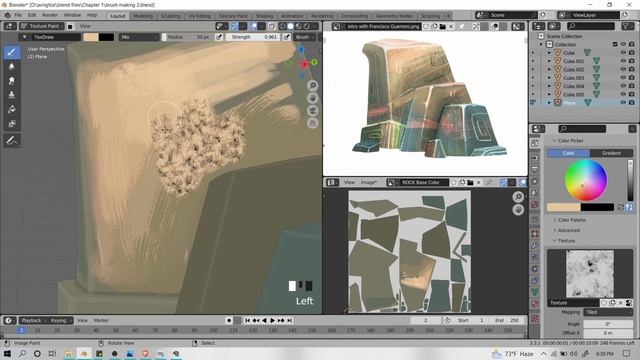Open Texture Paint mode dropdown
Image resolution: width=640 pixels, height=360 pixels.
(42, 26)
